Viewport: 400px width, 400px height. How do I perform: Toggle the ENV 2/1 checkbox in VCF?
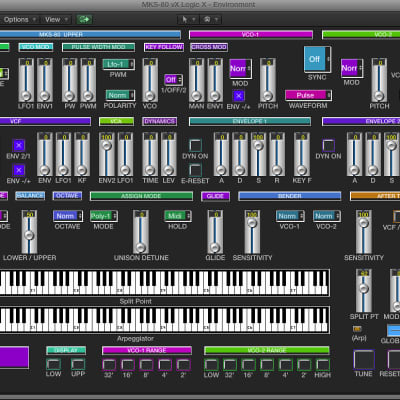[19, 145]
